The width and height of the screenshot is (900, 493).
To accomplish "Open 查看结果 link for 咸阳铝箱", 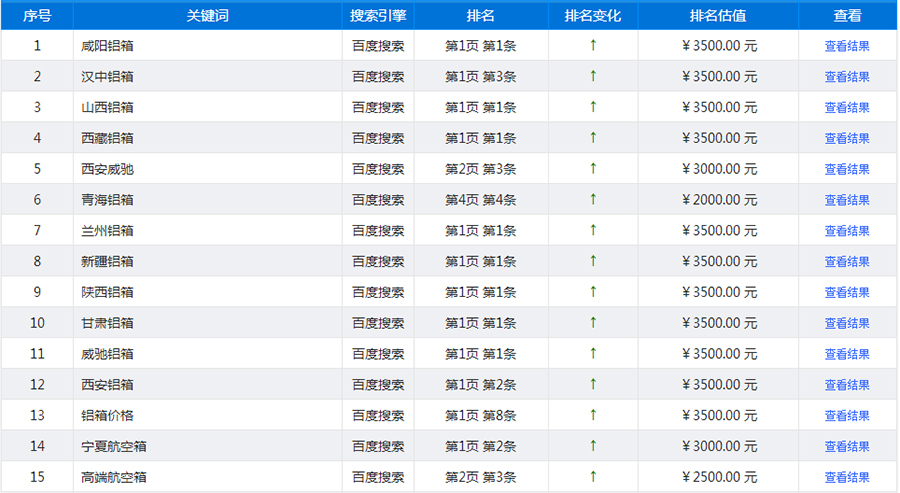I will tap(847, 46).
